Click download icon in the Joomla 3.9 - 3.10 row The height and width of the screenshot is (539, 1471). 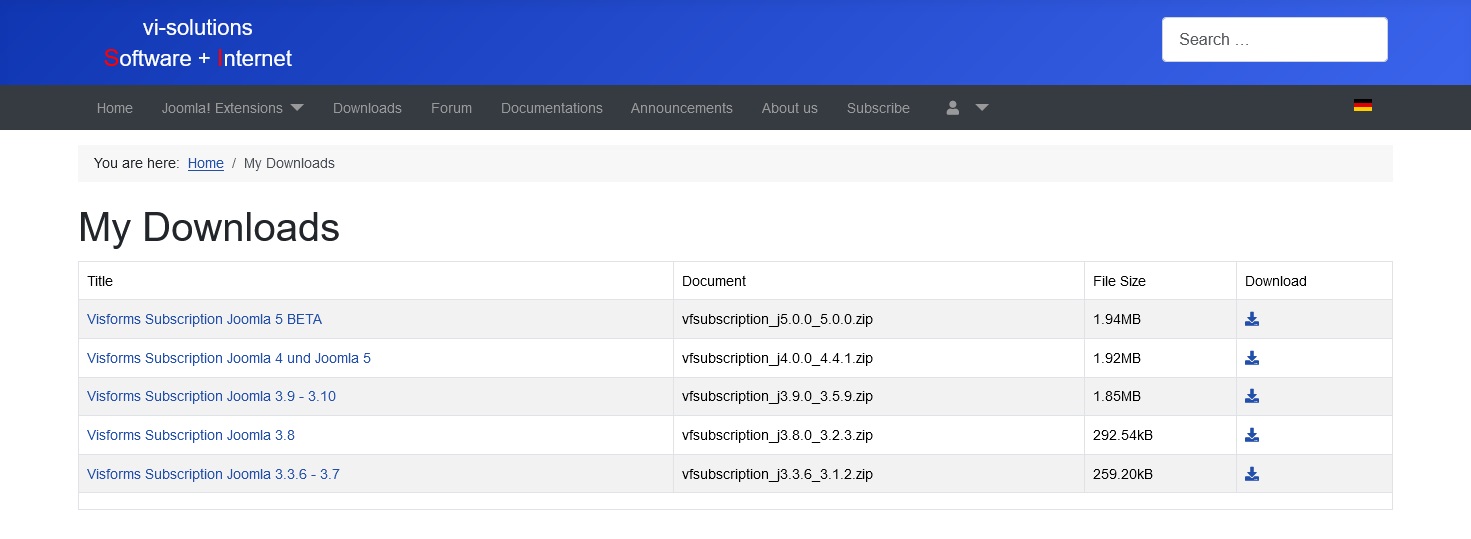pyautogui.click(x=1252, y=396)
